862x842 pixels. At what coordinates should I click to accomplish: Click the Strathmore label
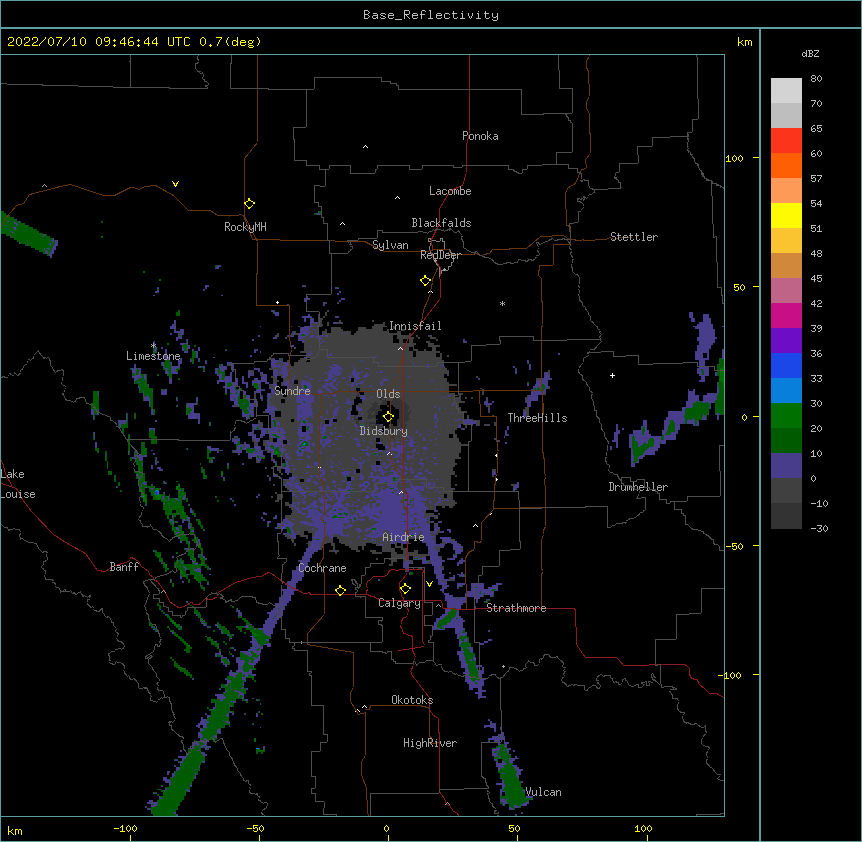516,608
